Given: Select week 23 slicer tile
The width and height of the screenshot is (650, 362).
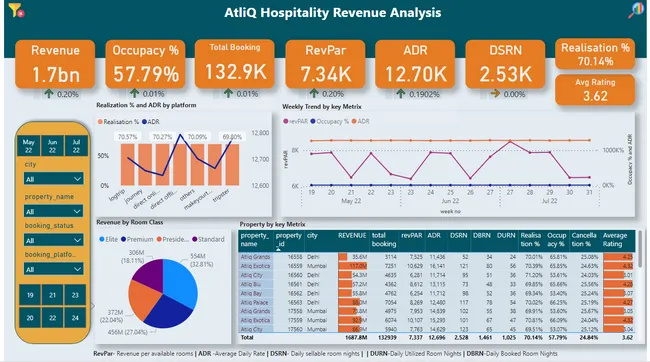Looking at the screenshot, I should pyautogui.click(x=75, y=295).
